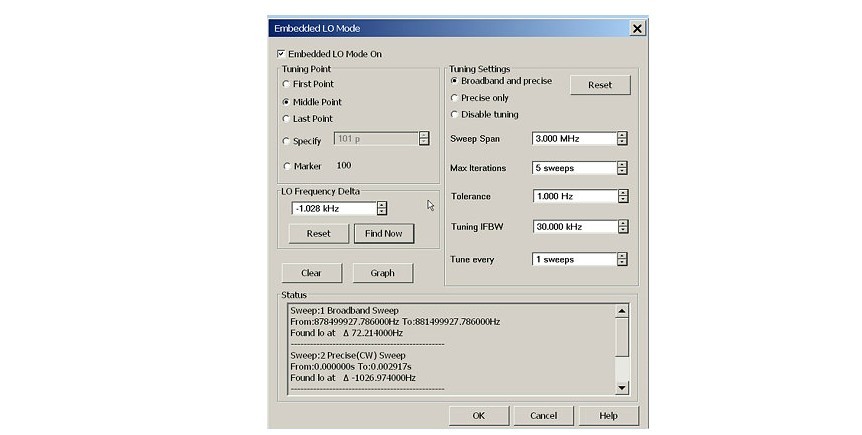
Task: Click inside the Sweep Span field
Action: coord(573,139)
